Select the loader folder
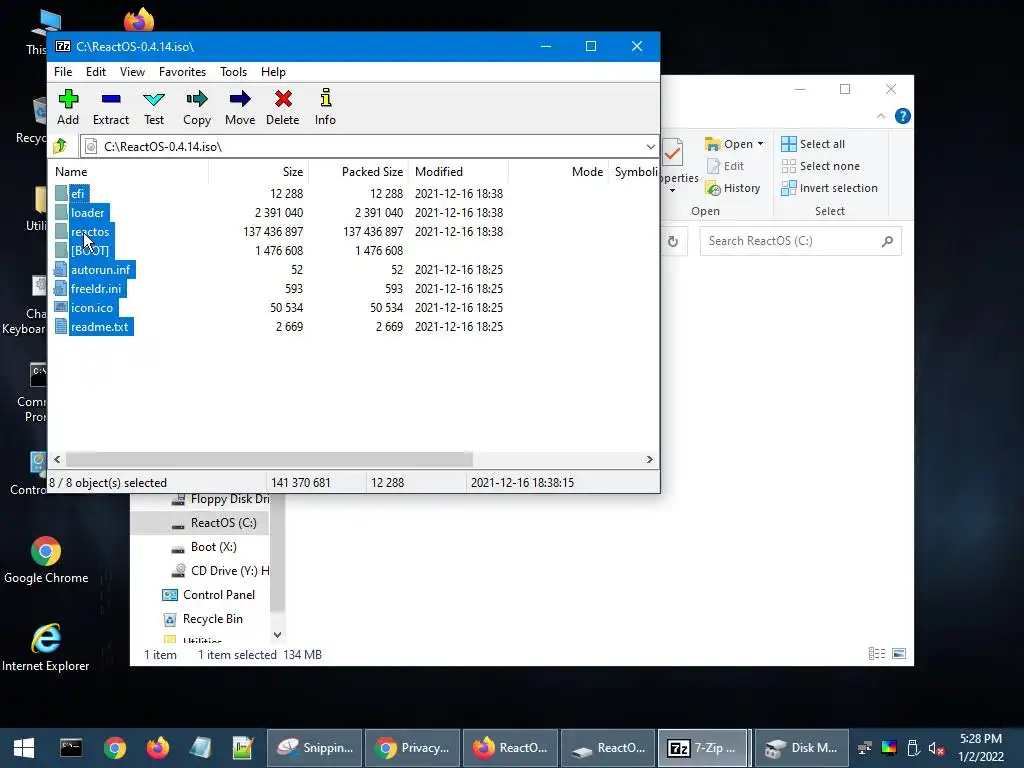The width and height of the screenshot is (1024, 768). [x=88, y=213]
